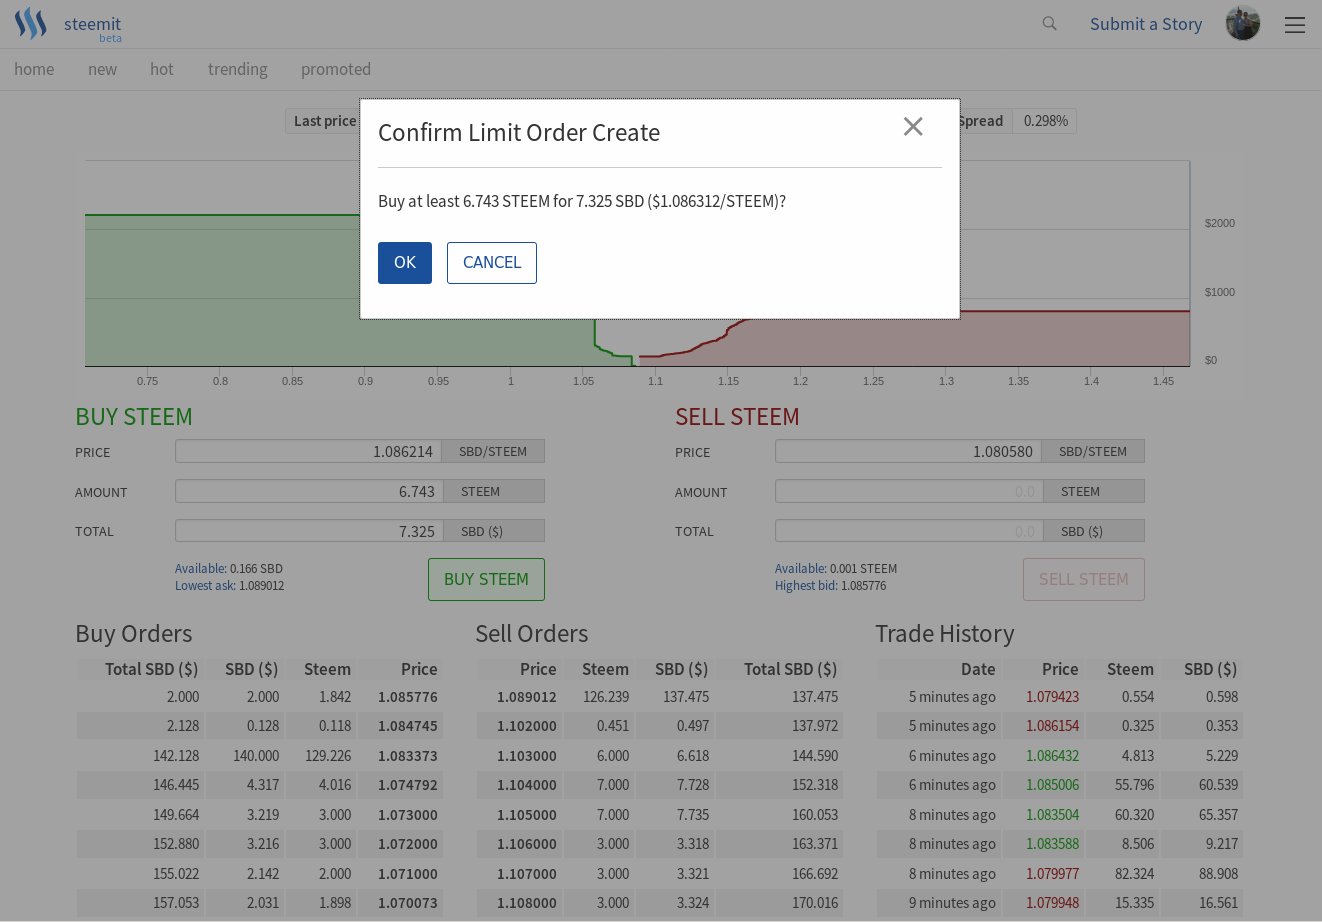Click trade history price 1.083588
Screen dimensions: 1322x922
click(1052, 844)
